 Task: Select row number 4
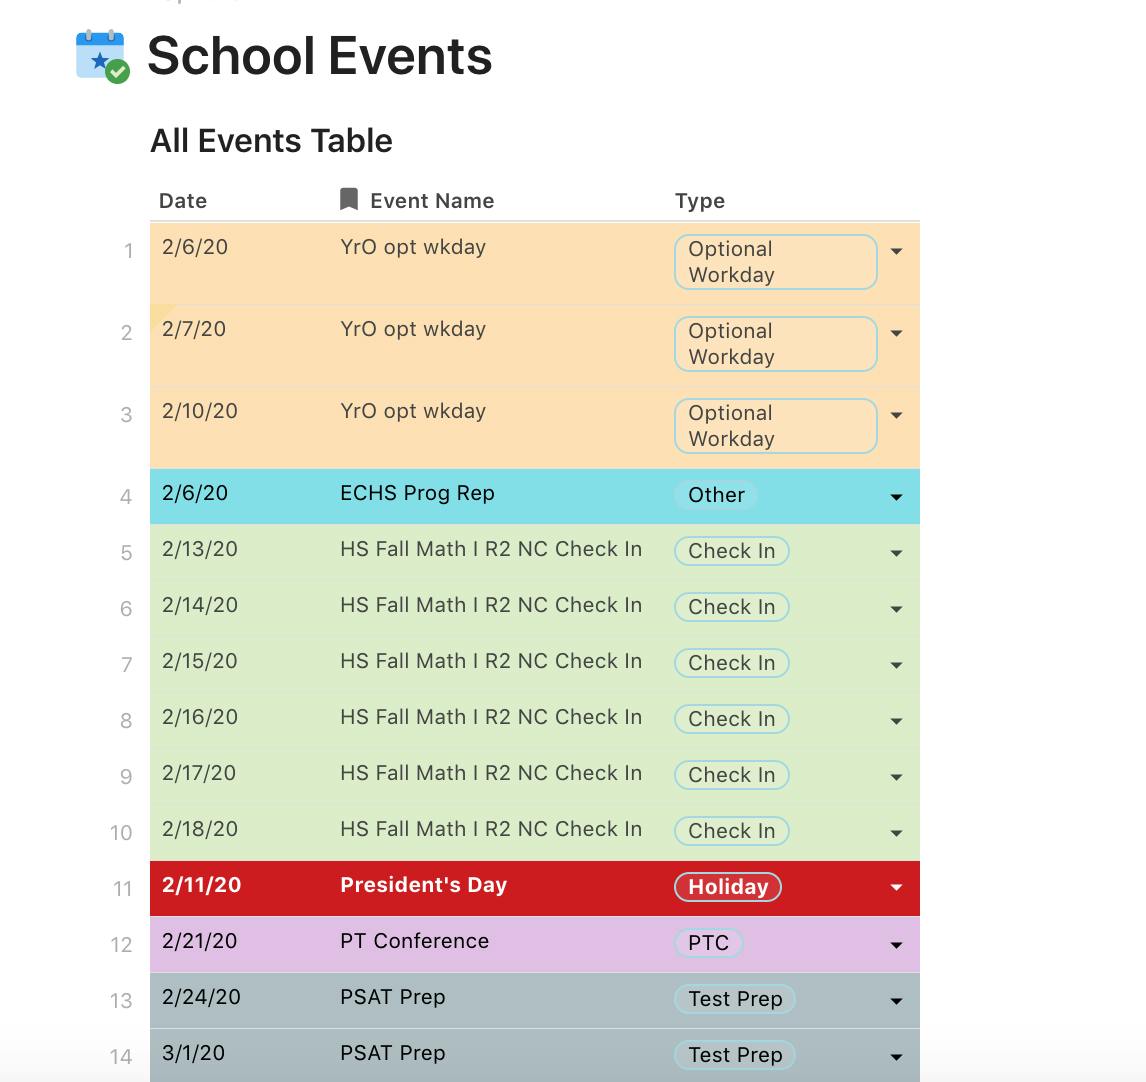(x=126, y=497)
